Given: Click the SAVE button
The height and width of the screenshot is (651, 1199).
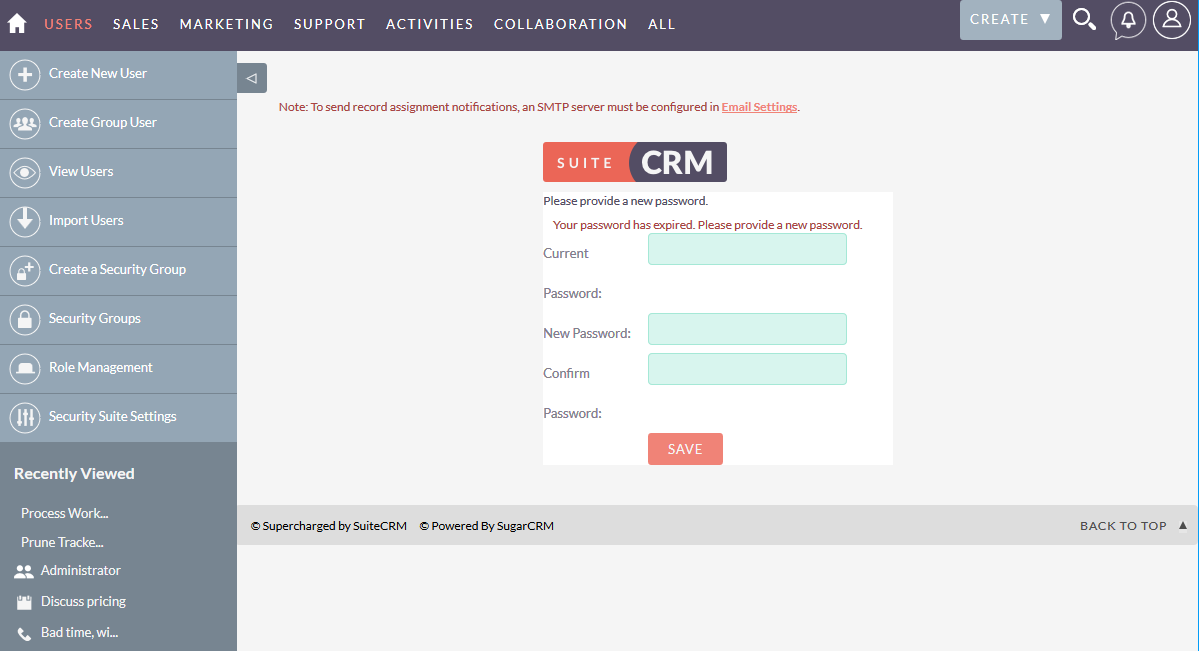Looking at the screenshot, I should click(685, 449).
